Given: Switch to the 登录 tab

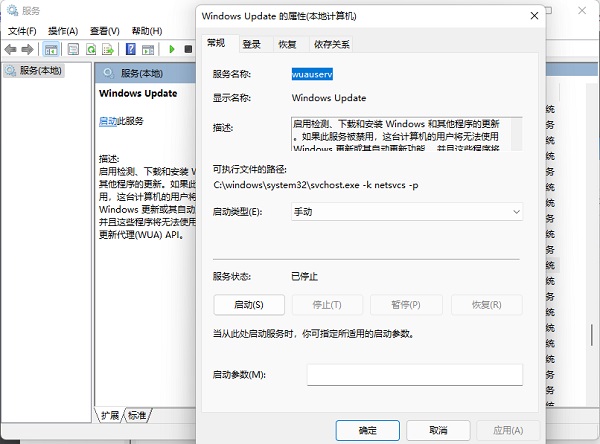Looking at the screenshot, I should pos(251,44).
